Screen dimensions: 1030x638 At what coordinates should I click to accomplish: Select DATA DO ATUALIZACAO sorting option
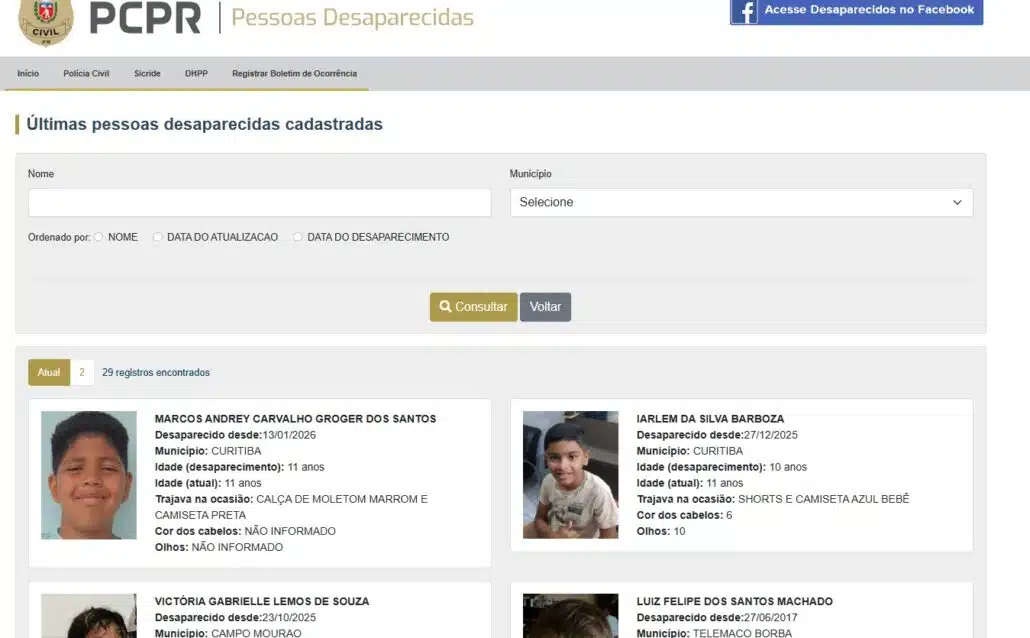click(158, 237)
